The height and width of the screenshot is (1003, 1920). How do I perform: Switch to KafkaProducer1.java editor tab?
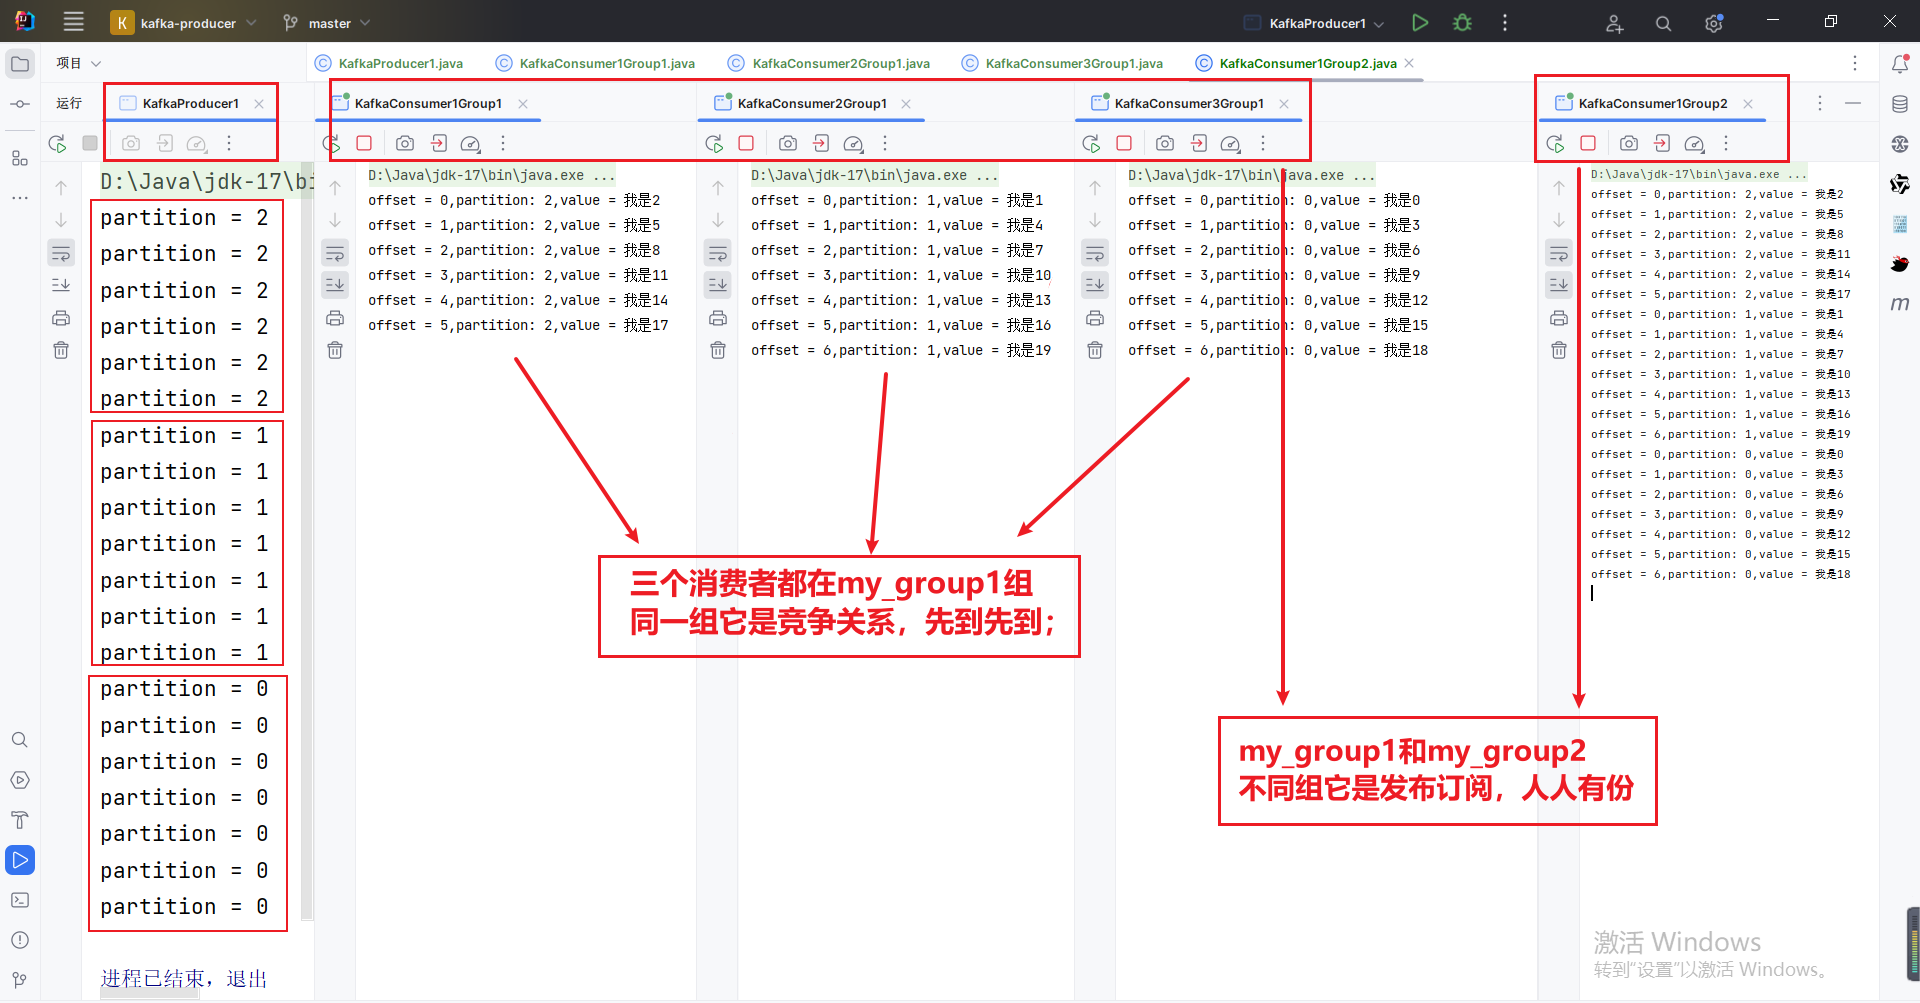point(389,63)
